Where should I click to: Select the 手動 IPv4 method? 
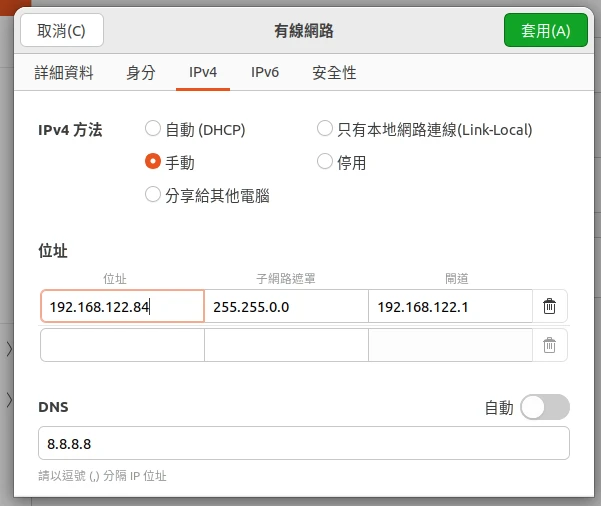click(153, 161)
